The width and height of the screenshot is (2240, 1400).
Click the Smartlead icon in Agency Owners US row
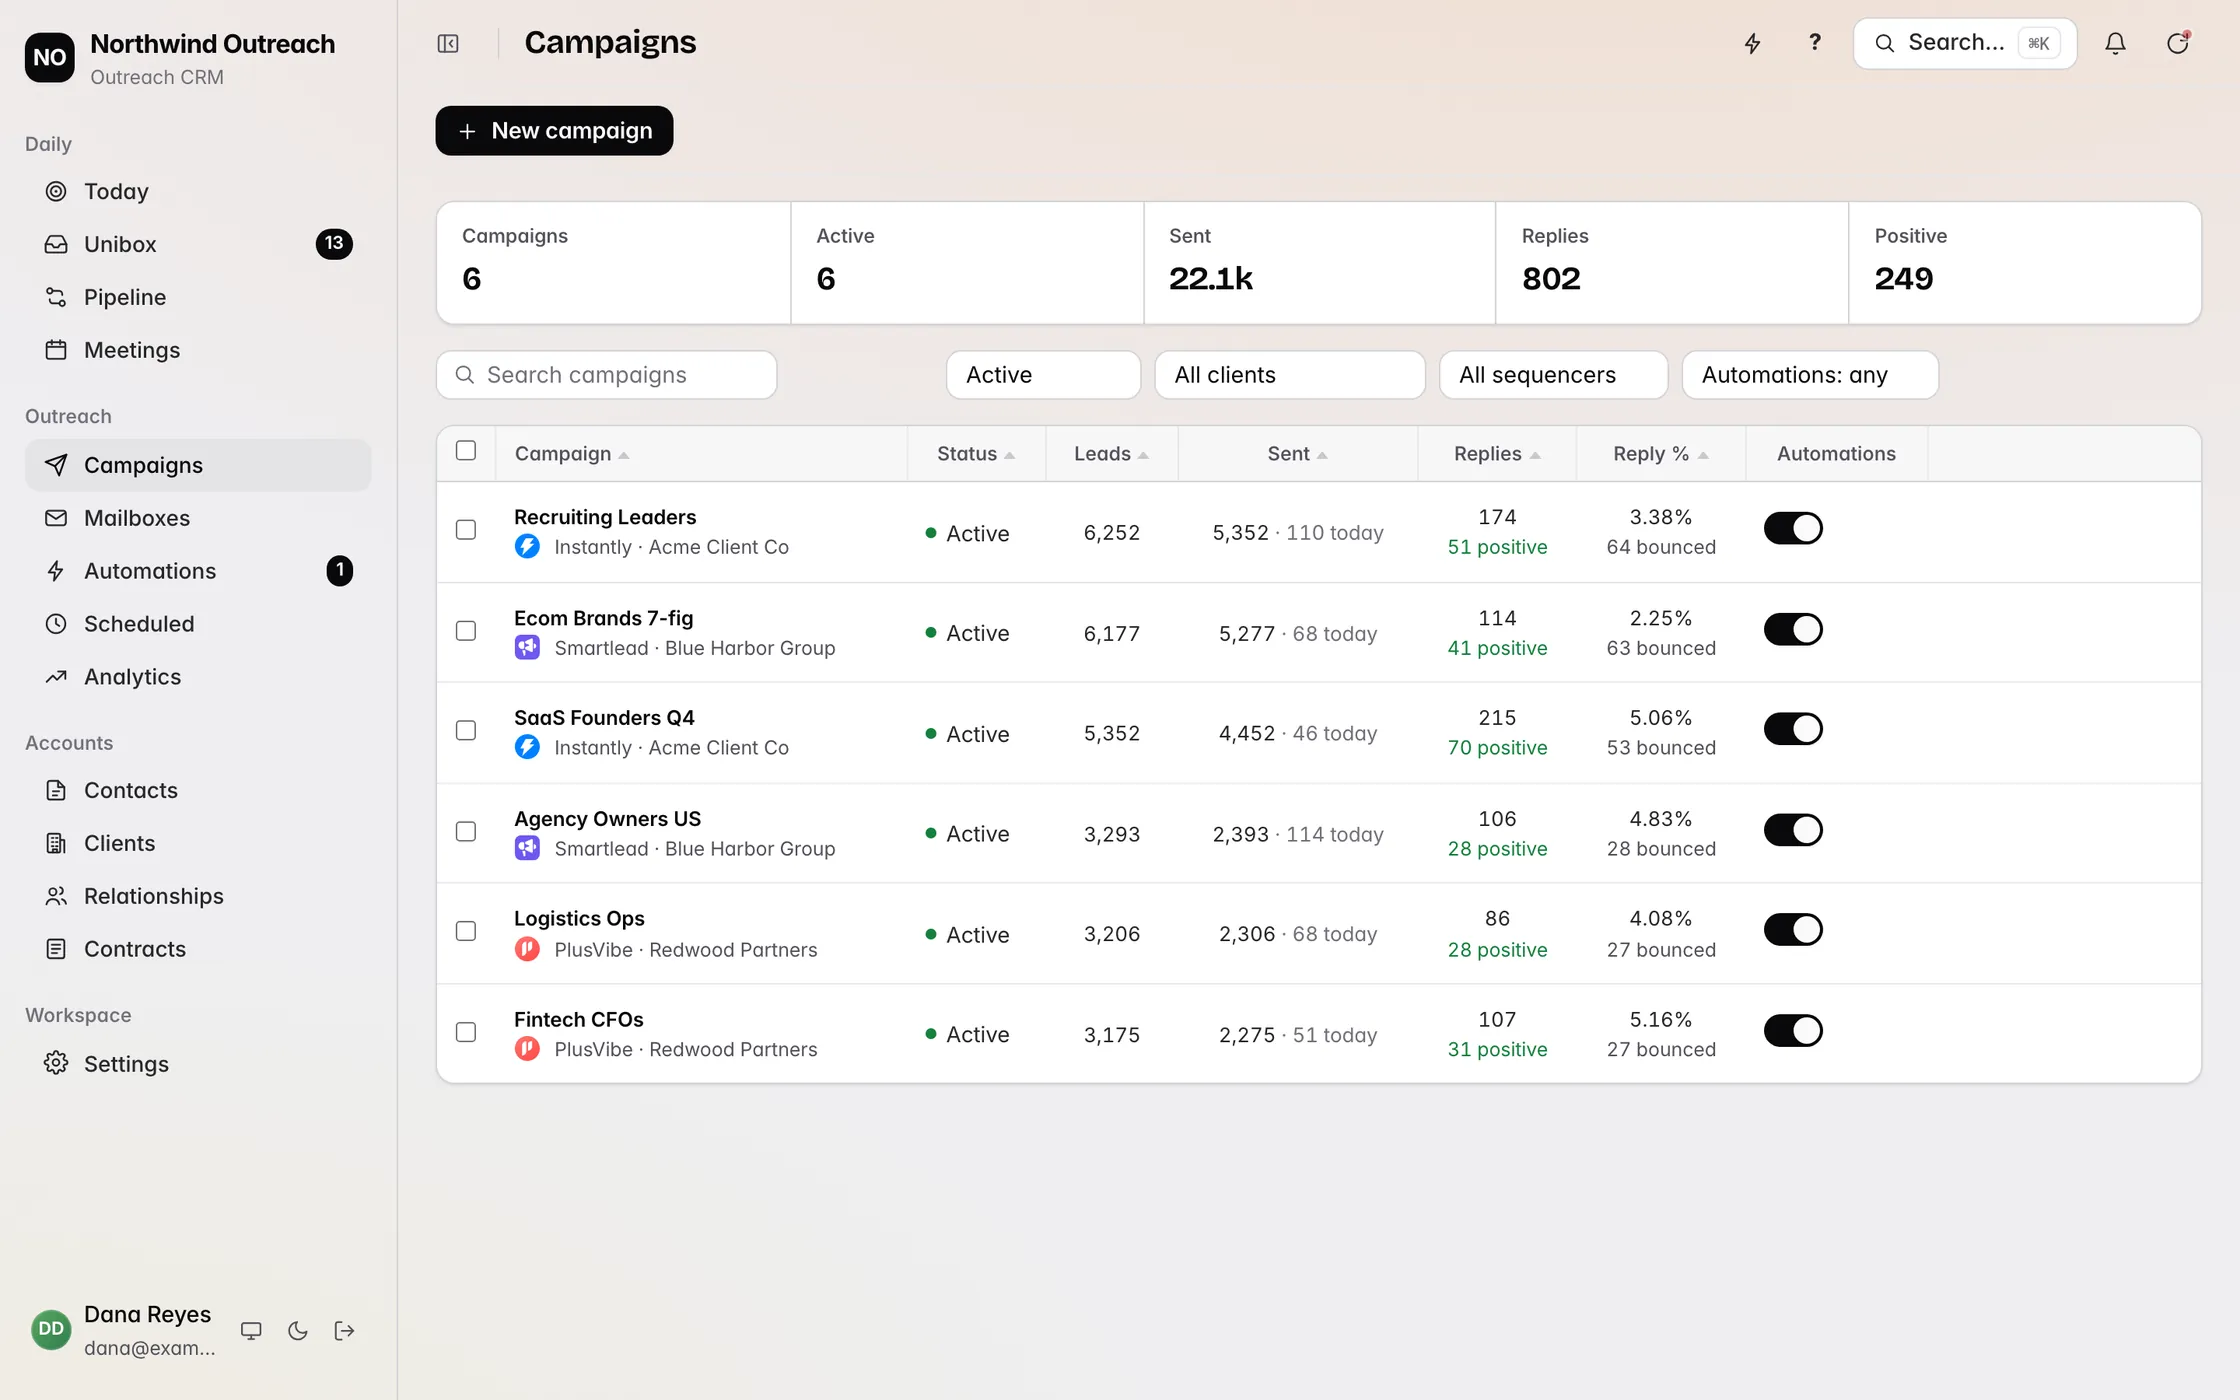527,848
